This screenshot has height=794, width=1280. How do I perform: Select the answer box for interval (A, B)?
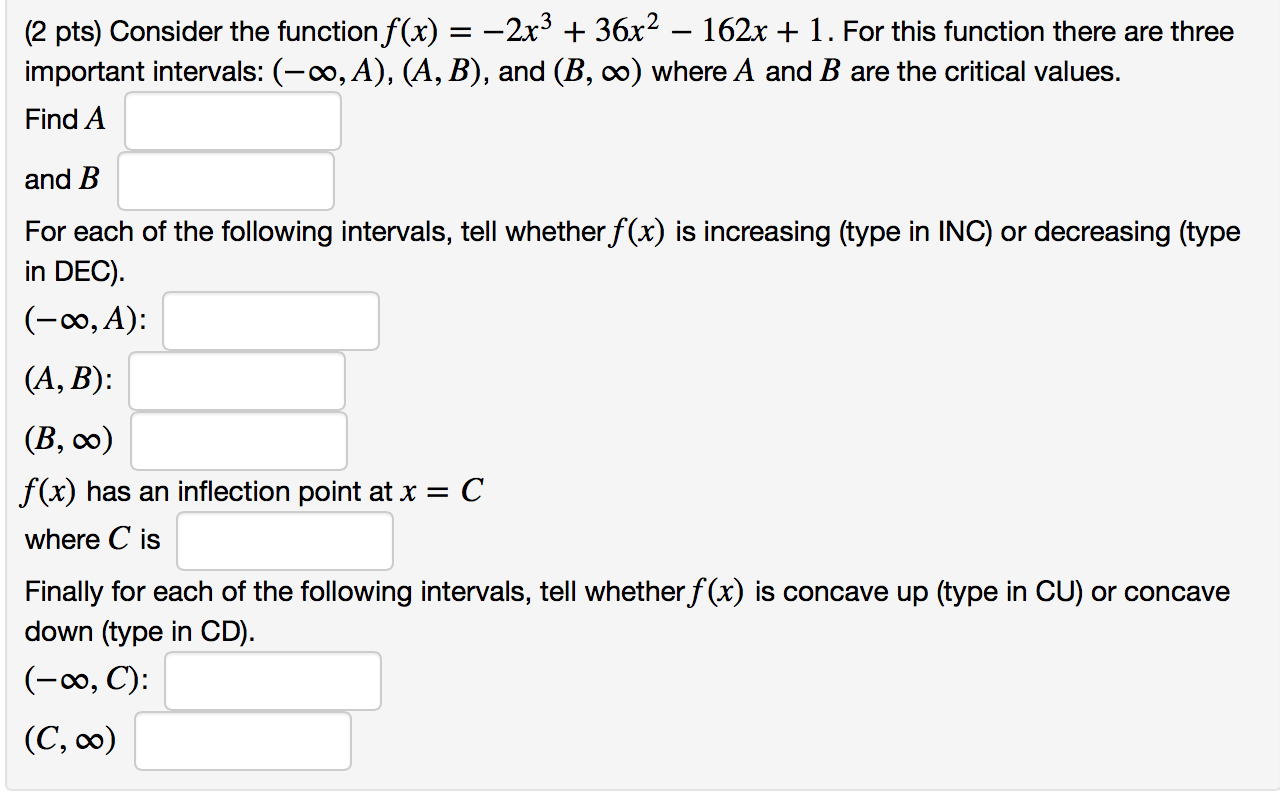point(237,380)
